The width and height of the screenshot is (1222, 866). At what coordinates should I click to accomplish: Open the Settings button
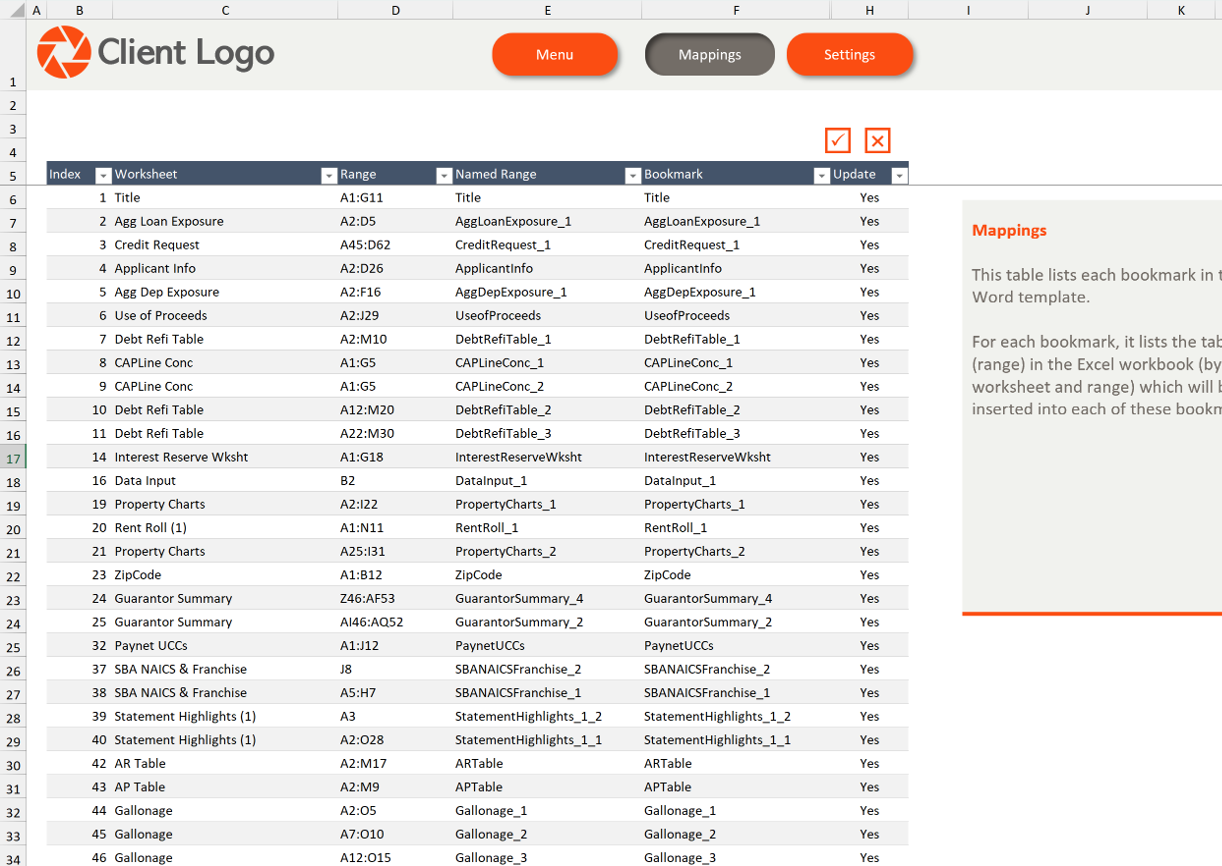click(850, 54)
